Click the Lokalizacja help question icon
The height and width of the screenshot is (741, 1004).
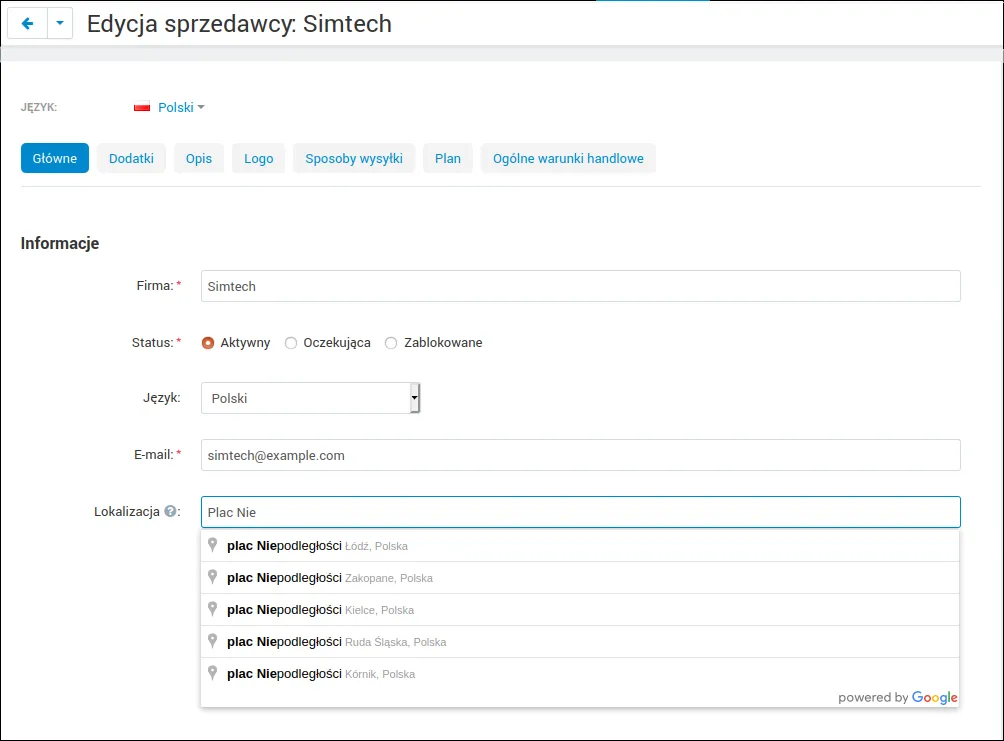click(170, 511)
